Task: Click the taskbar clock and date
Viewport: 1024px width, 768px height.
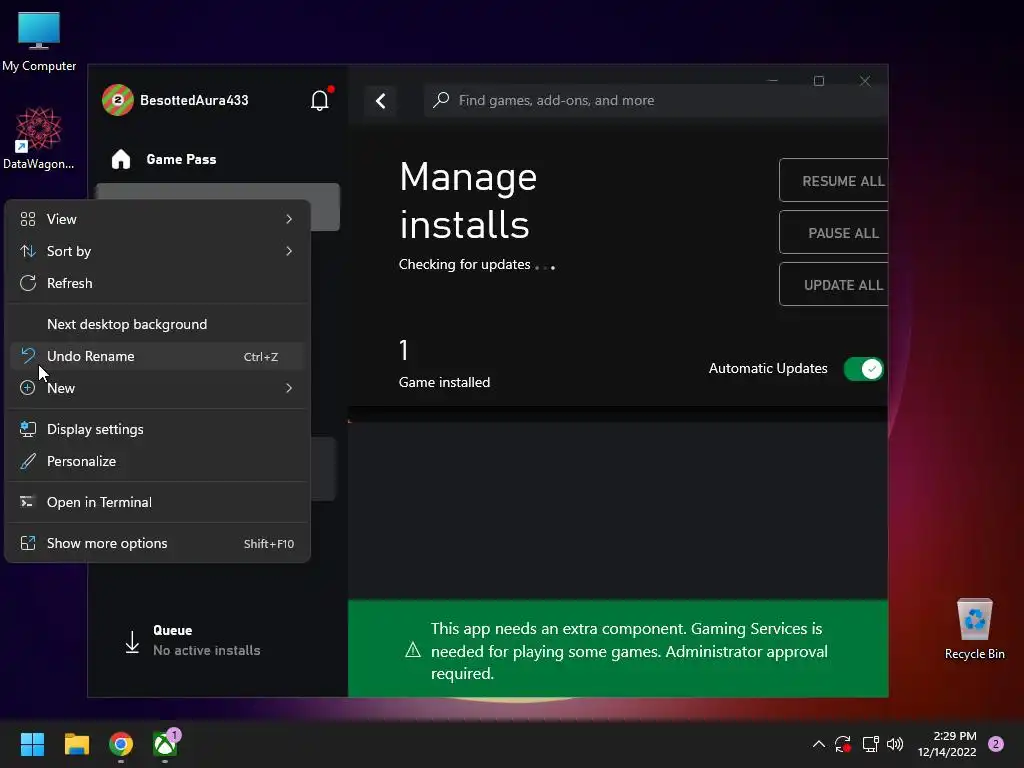Action: tap(946, 744)
